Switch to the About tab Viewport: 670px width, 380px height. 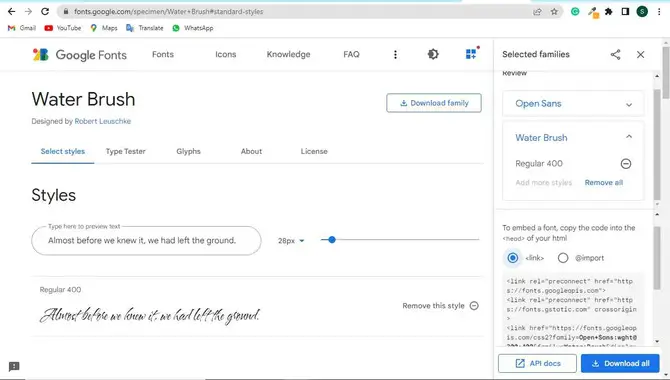point(251,151)
